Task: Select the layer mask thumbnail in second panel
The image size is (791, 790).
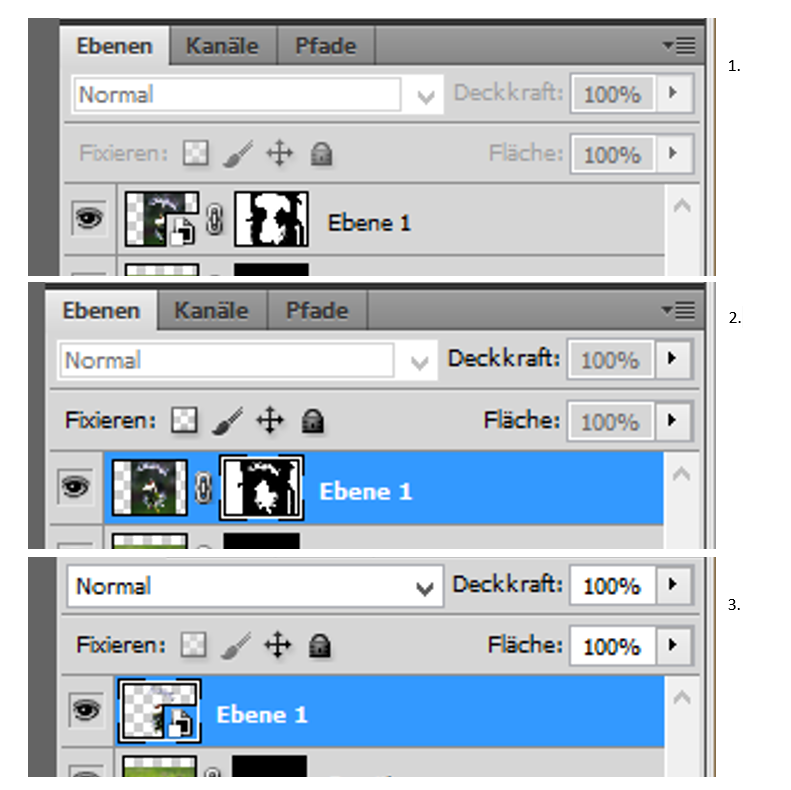Action: coord(261,487)
